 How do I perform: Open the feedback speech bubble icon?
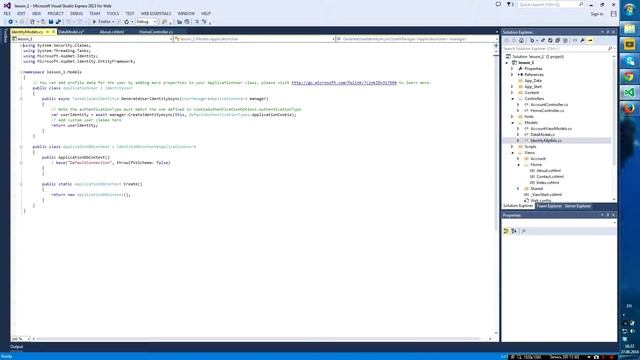click(x=498, y=4)
